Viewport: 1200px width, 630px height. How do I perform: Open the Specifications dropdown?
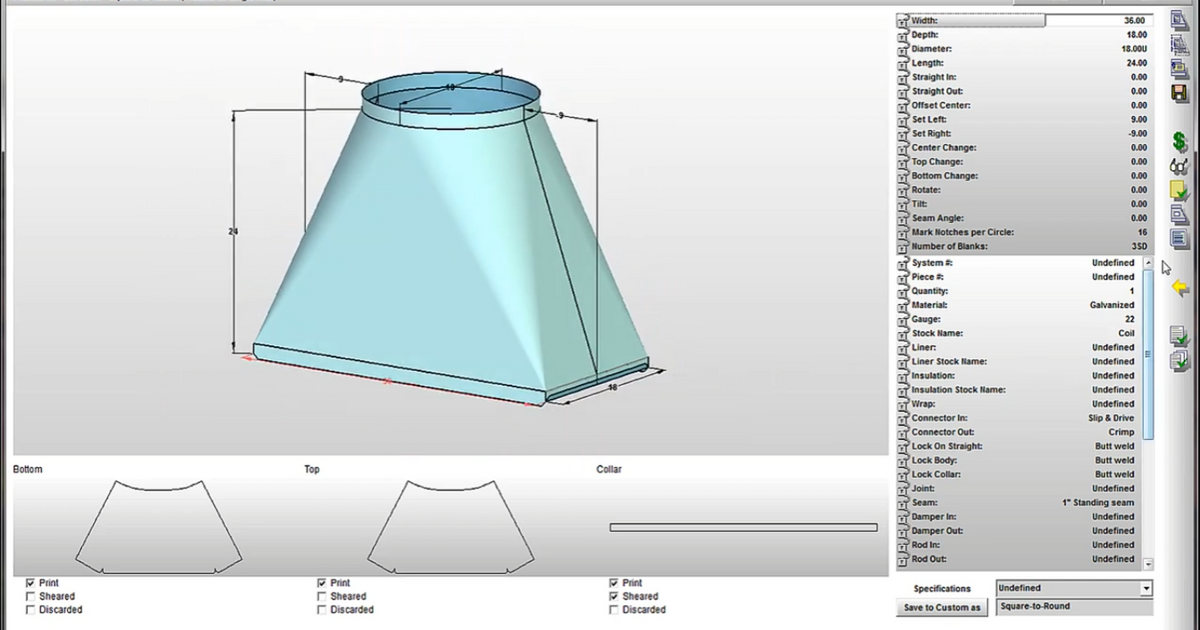point(1146,589)
